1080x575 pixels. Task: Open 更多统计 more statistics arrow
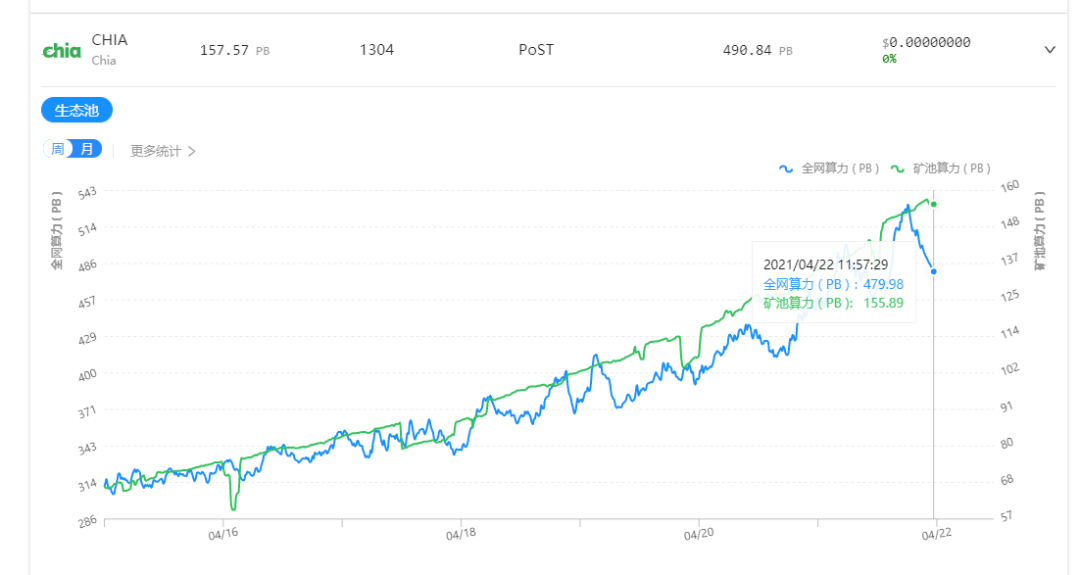[x=191, y=151]
